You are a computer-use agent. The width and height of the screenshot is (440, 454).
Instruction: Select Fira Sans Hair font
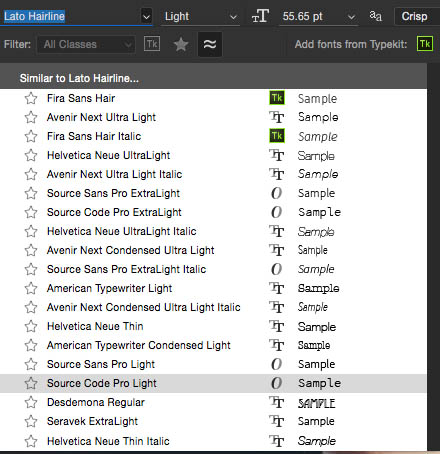click(213, 98)
